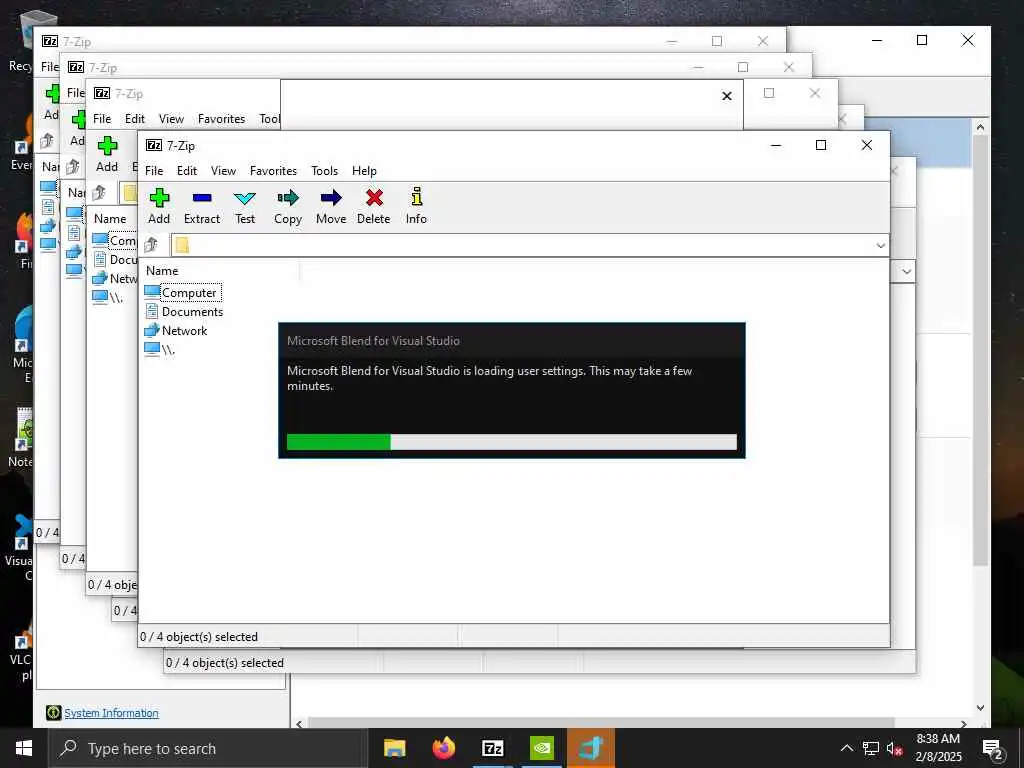Open View menu in the third 7-Zip window
The width and height of the screenshot is (1024, 768).
pos(171,119)
